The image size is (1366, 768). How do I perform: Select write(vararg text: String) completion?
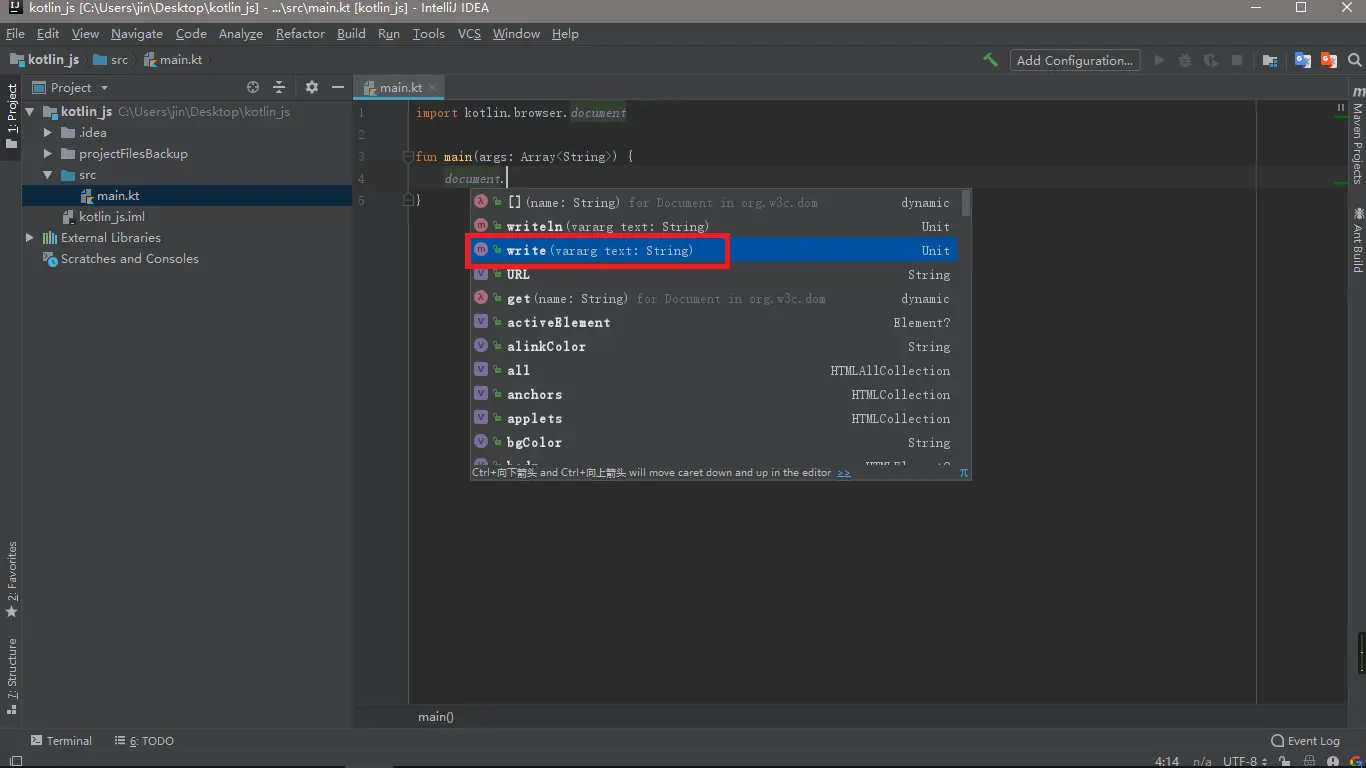tap(714, 250)
